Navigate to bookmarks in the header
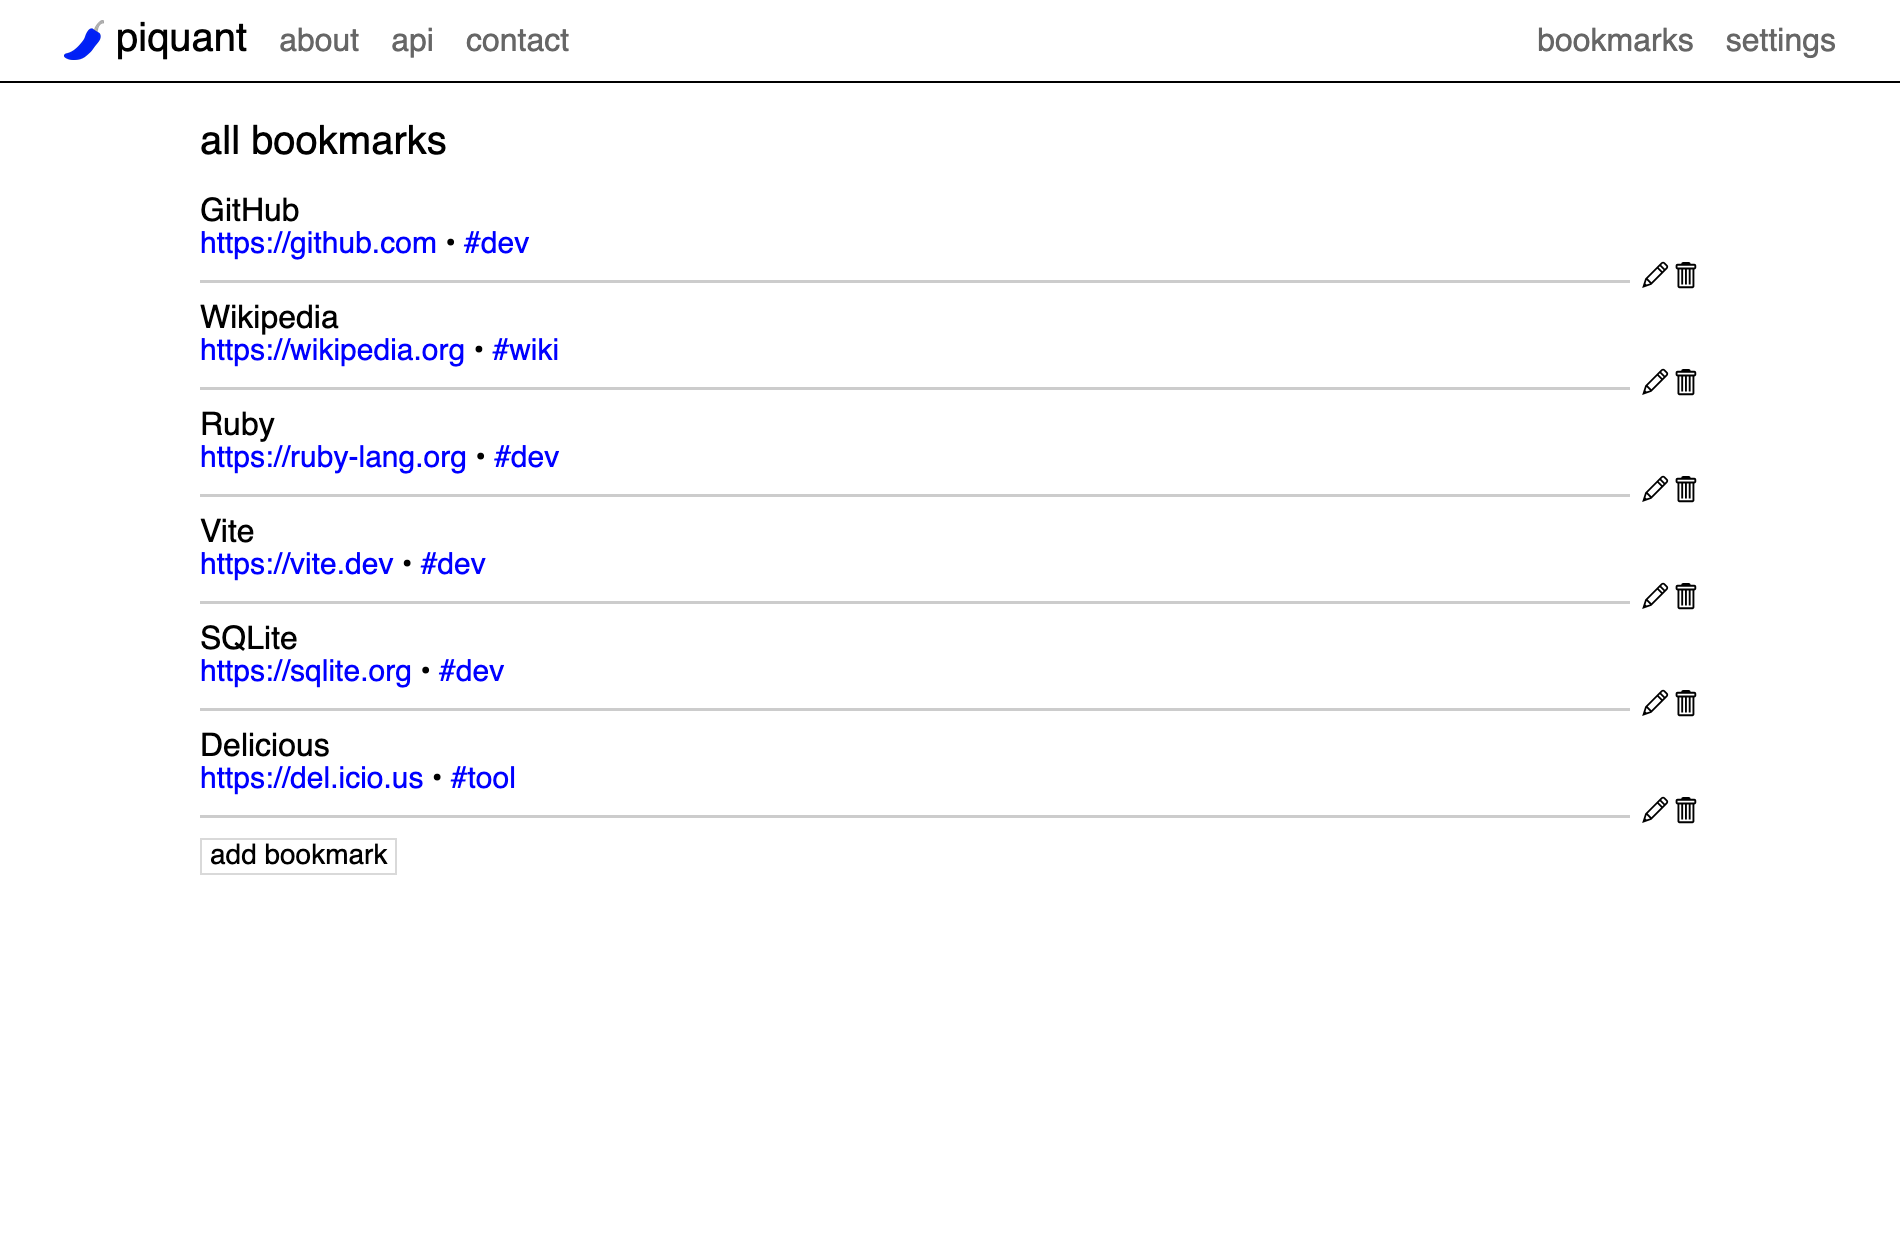 (1614, 41)
